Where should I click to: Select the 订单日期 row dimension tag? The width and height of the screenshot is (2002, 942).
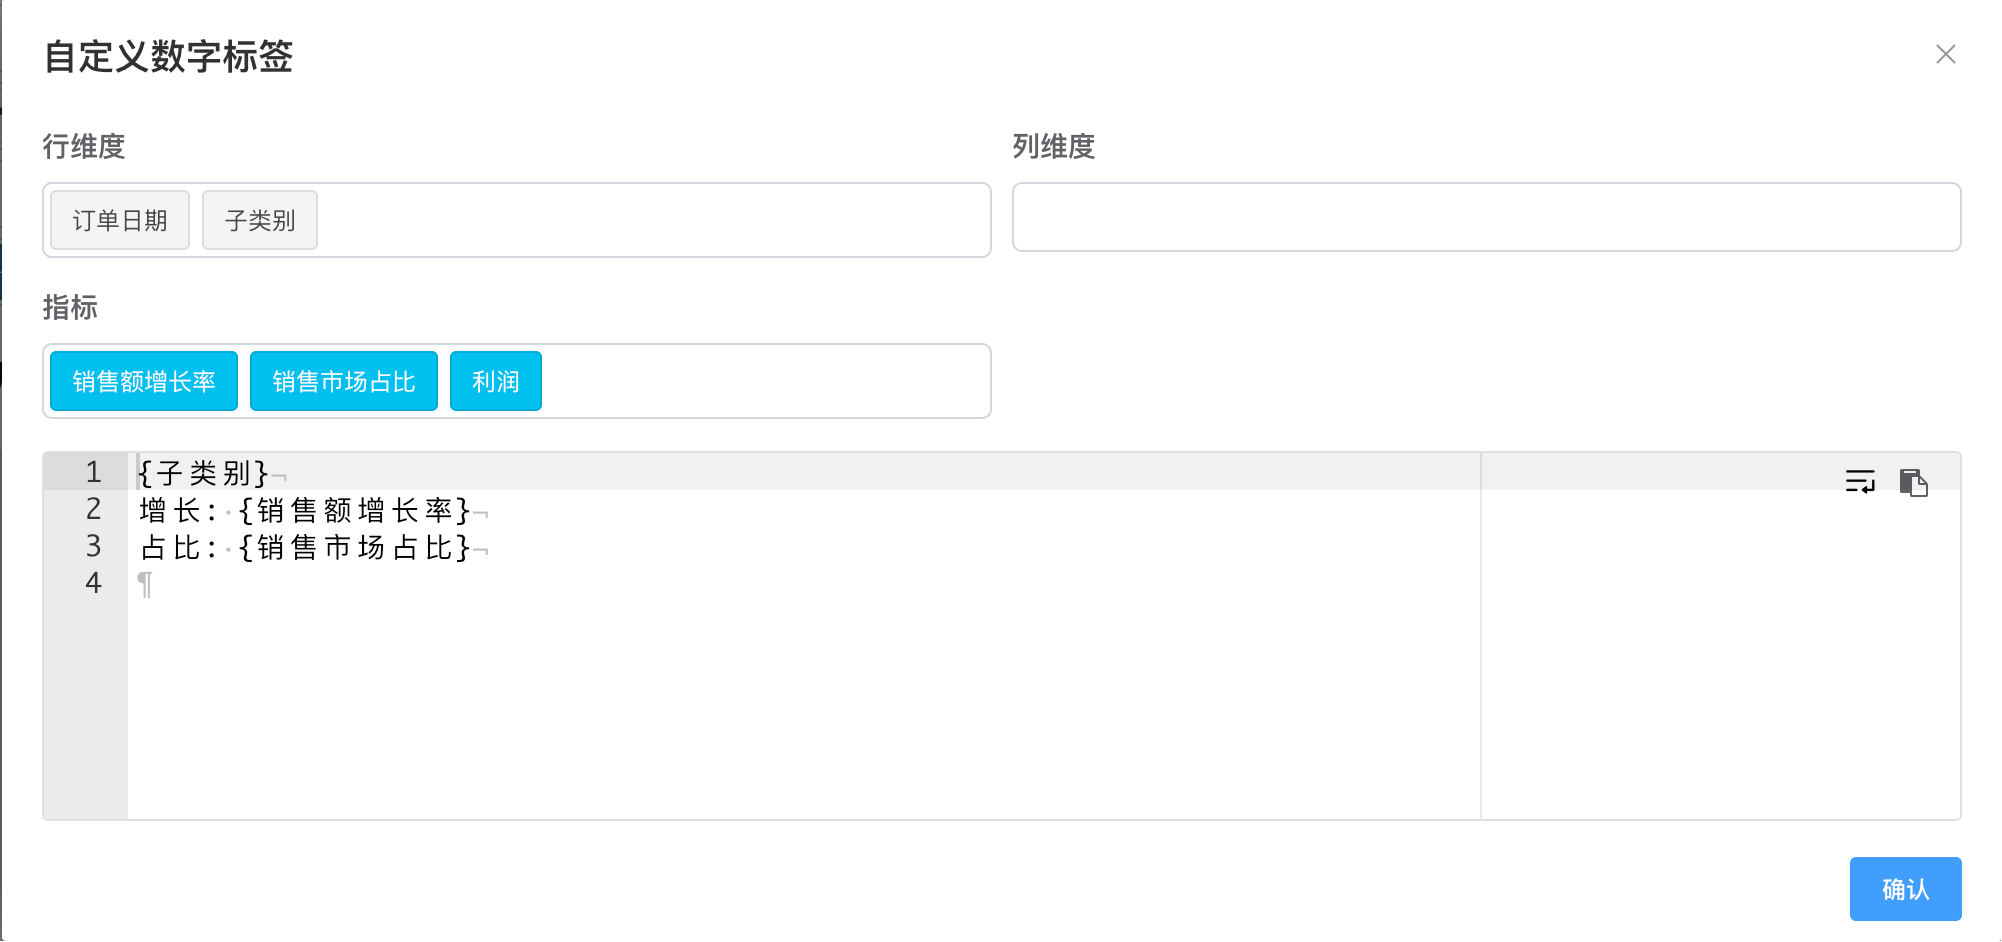pyautogui.click(x=120, y=220)
